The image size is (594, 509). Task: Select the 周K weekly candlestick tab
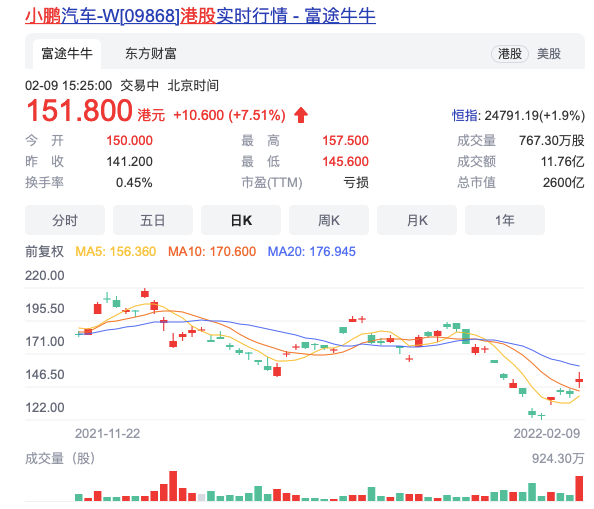329,220
